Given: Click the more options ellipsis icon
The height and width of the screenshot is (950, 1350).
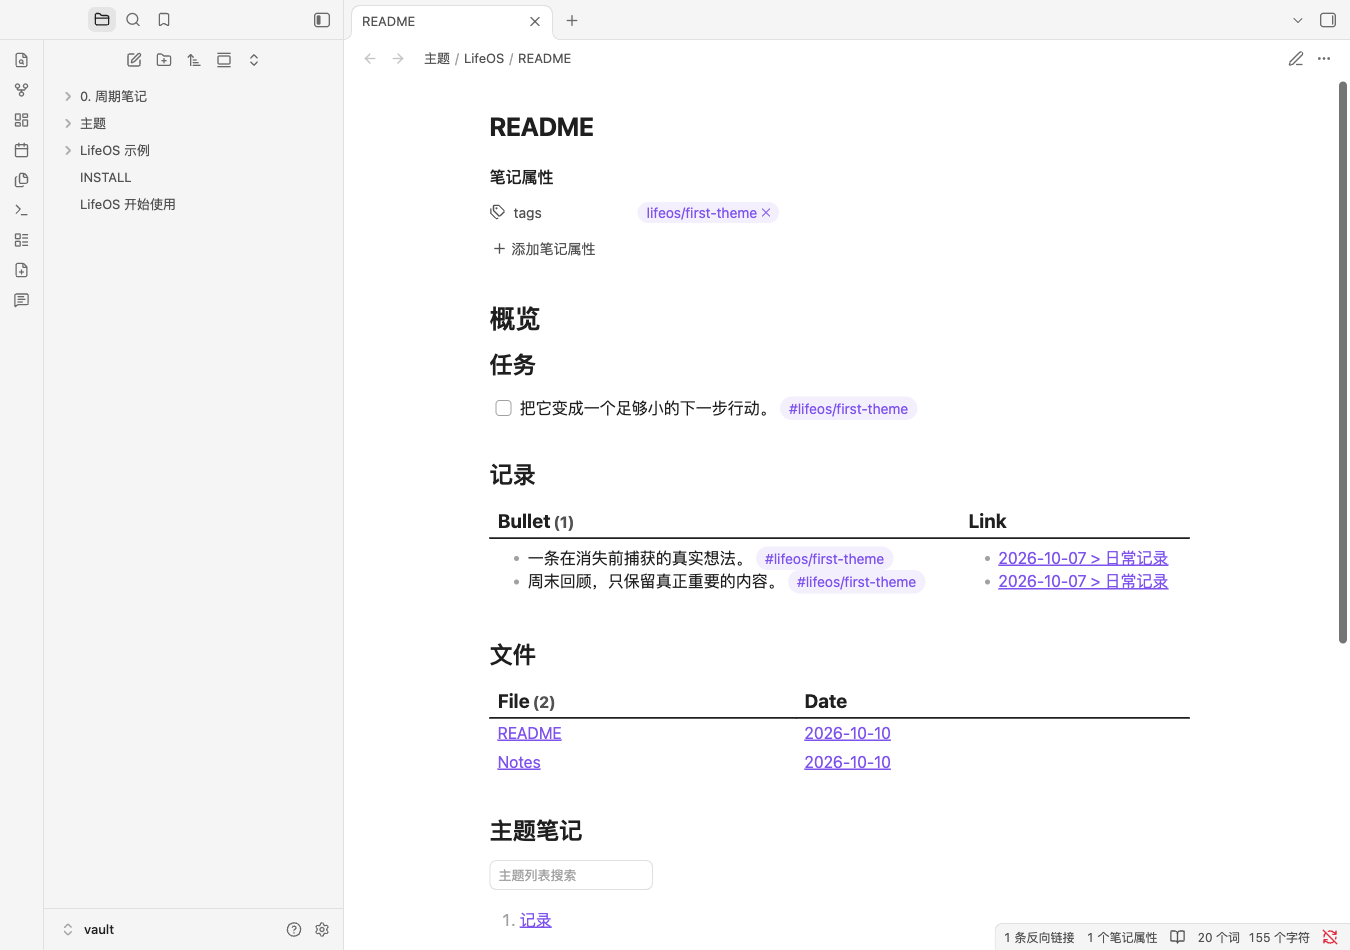Looking at the screenshot, I should pos(1324,59).
